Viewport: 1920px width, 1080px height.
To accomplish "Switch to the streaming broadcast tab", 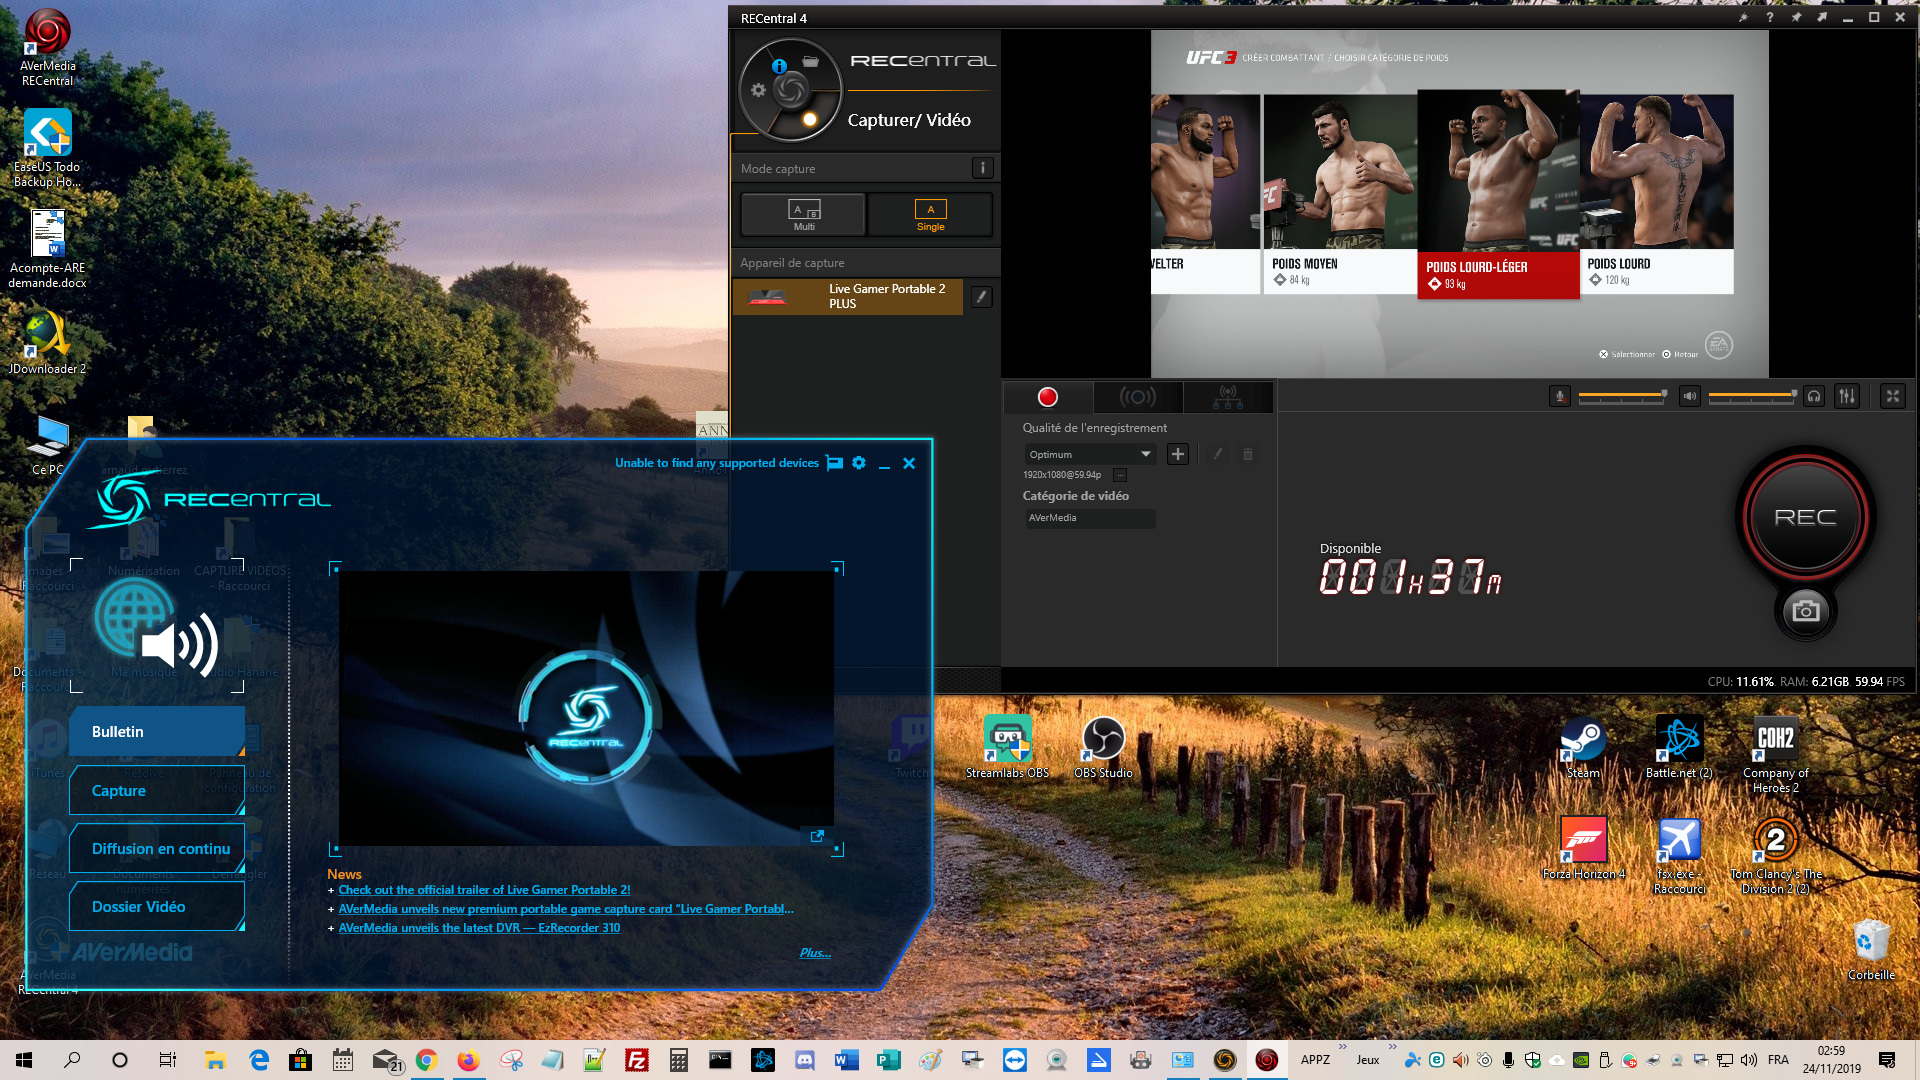I will click(x=1137, y=397).
